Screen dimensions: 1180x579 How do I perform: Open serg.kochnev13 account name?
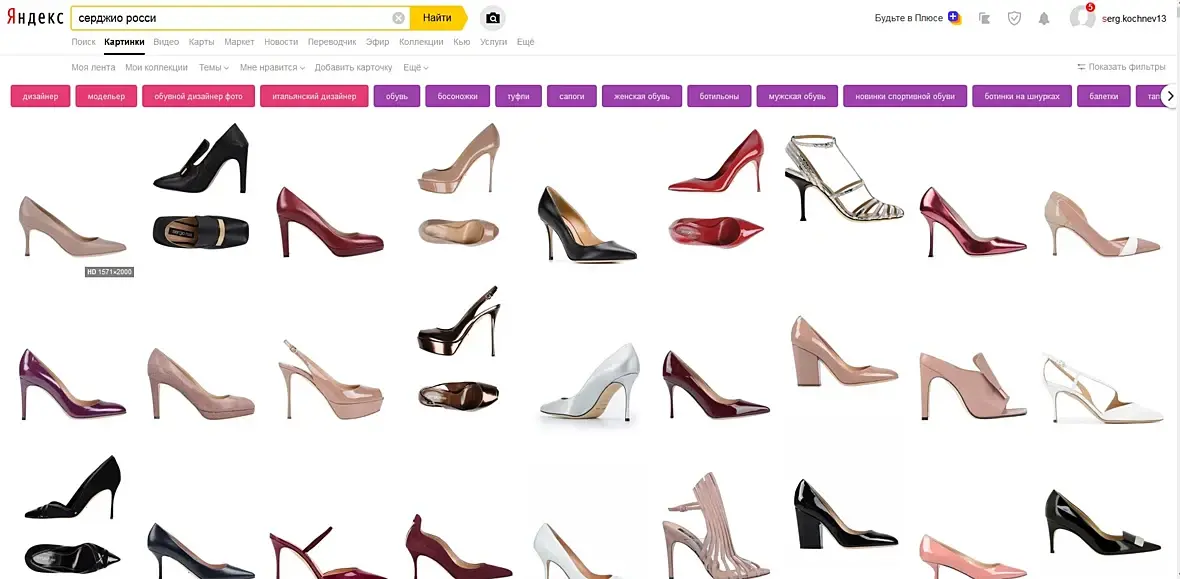(x=1134, y=18)
